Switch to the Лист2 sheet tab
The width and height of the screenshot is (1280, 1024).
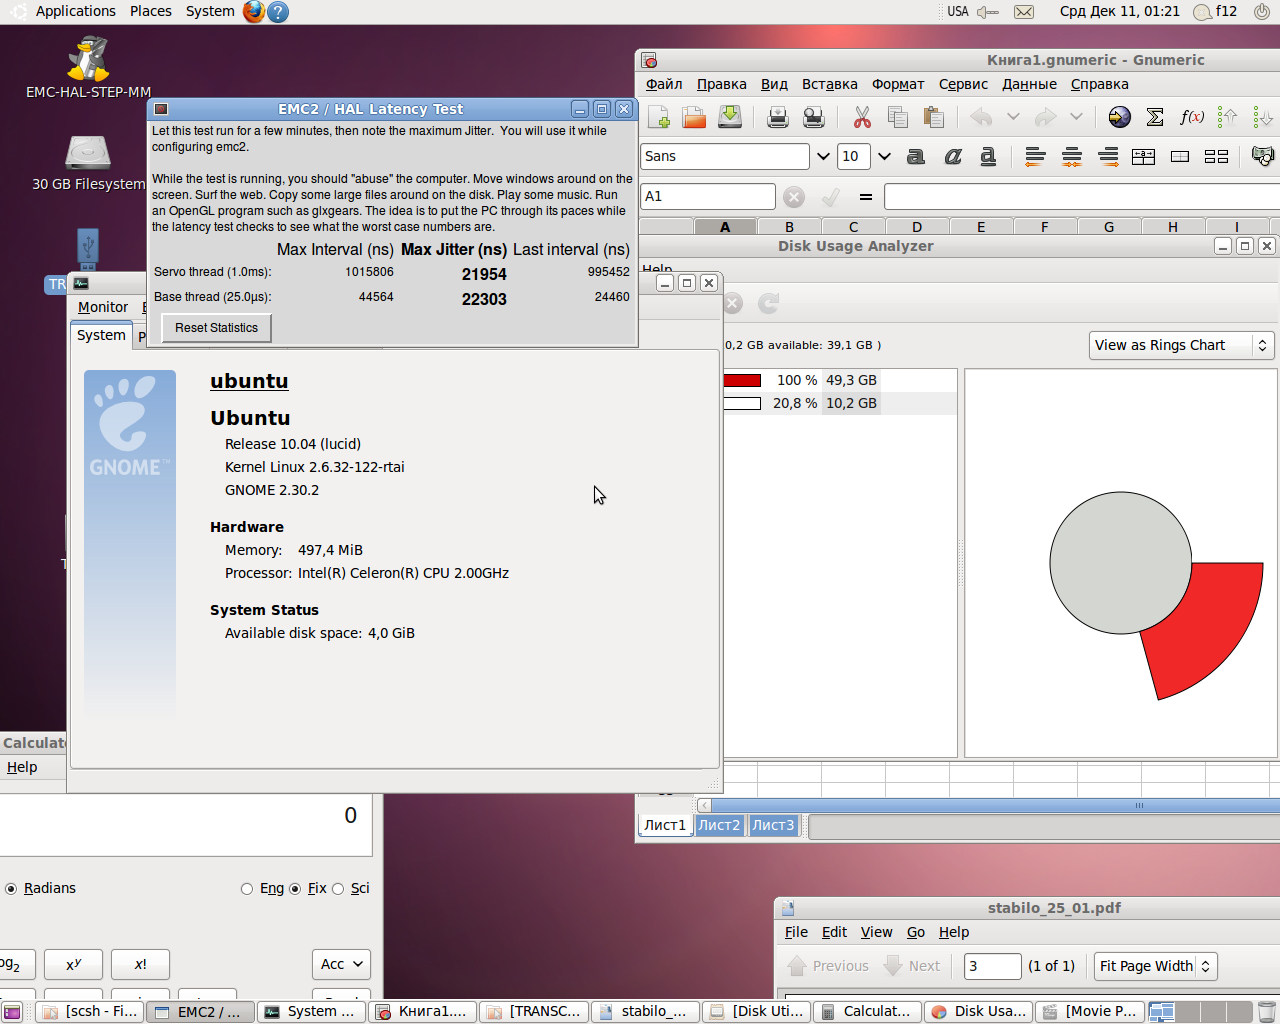(719, 825)
